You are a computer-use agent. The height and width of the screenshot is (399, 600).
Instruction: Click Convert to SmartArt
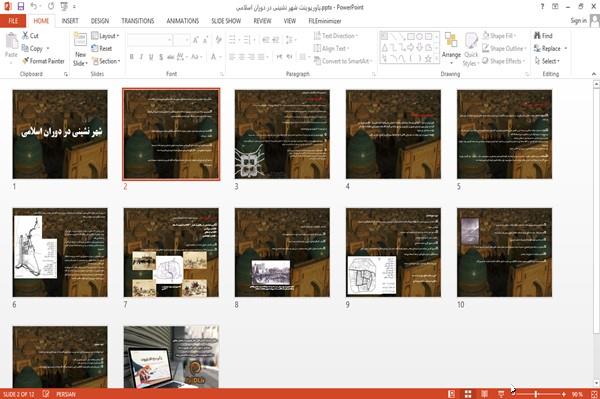click(342, 61)
